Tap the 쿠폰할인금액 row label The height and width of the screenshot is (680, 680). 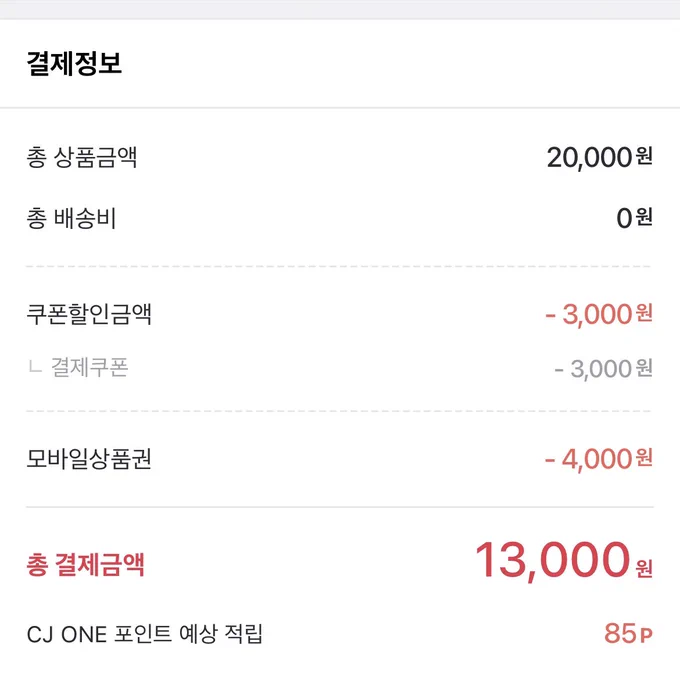pyautogui.click(x=89, y=314)
